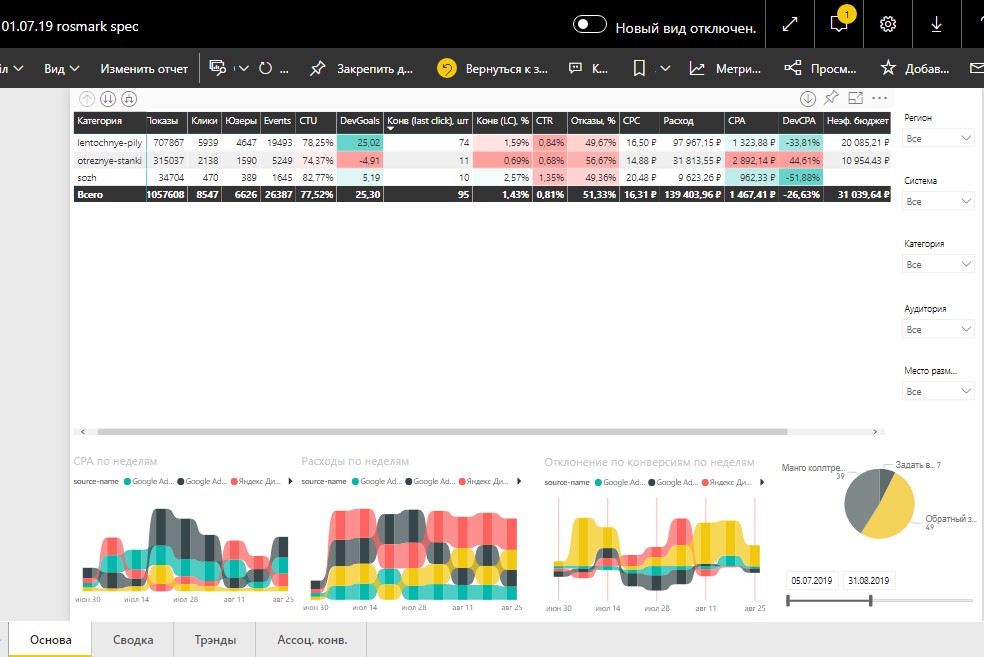Open full screen mode with the diagonal arrows icon
This screenshot has height=657, width=984.
[790, 24]
